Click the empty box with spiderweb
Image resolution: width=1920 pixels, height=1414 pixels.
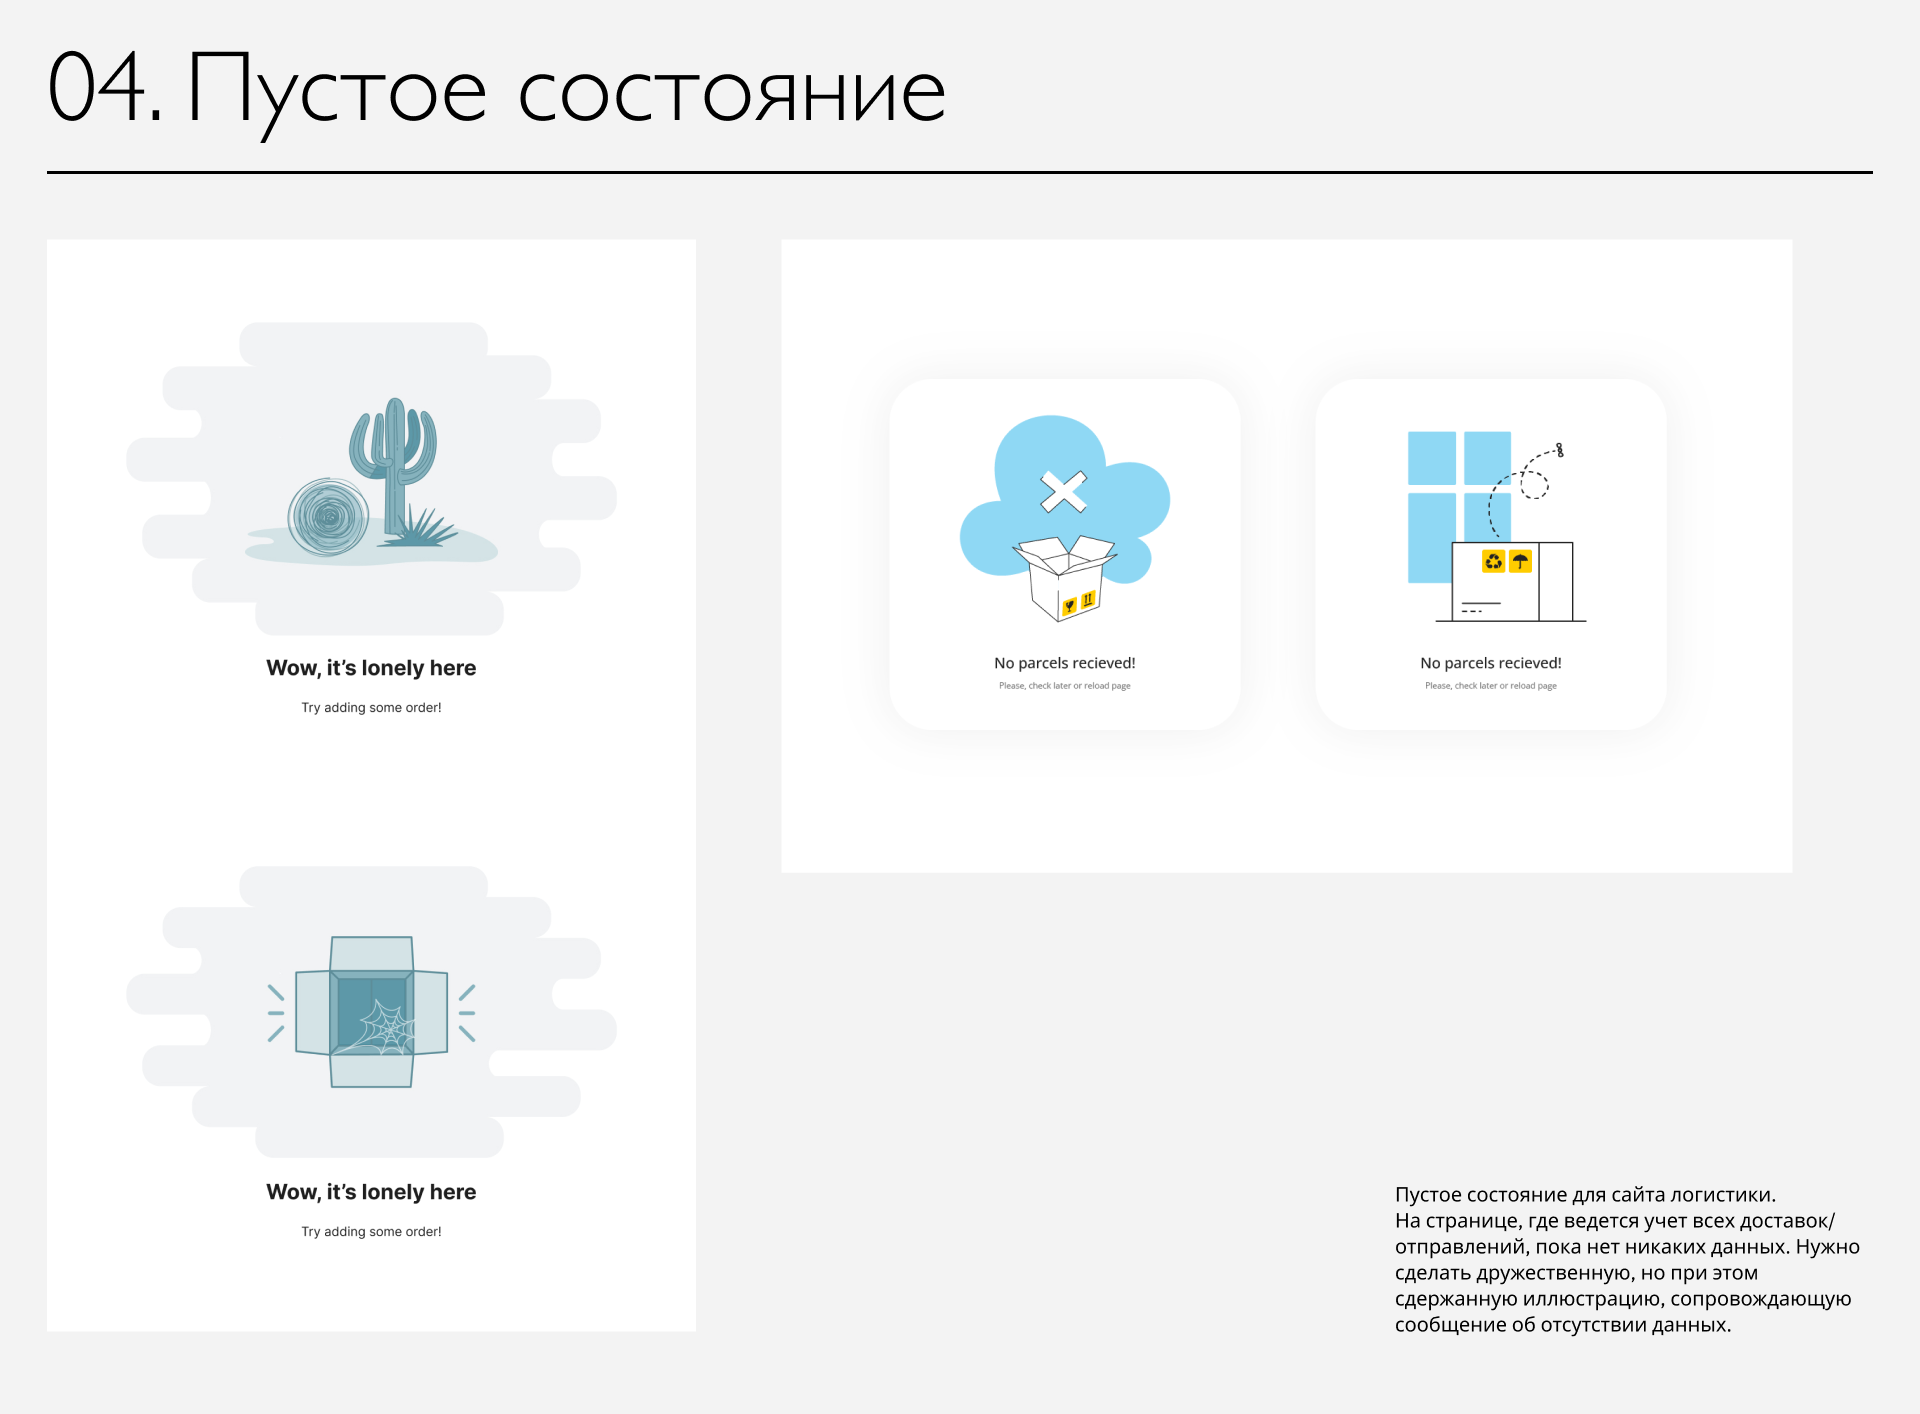pos(372,1012)
